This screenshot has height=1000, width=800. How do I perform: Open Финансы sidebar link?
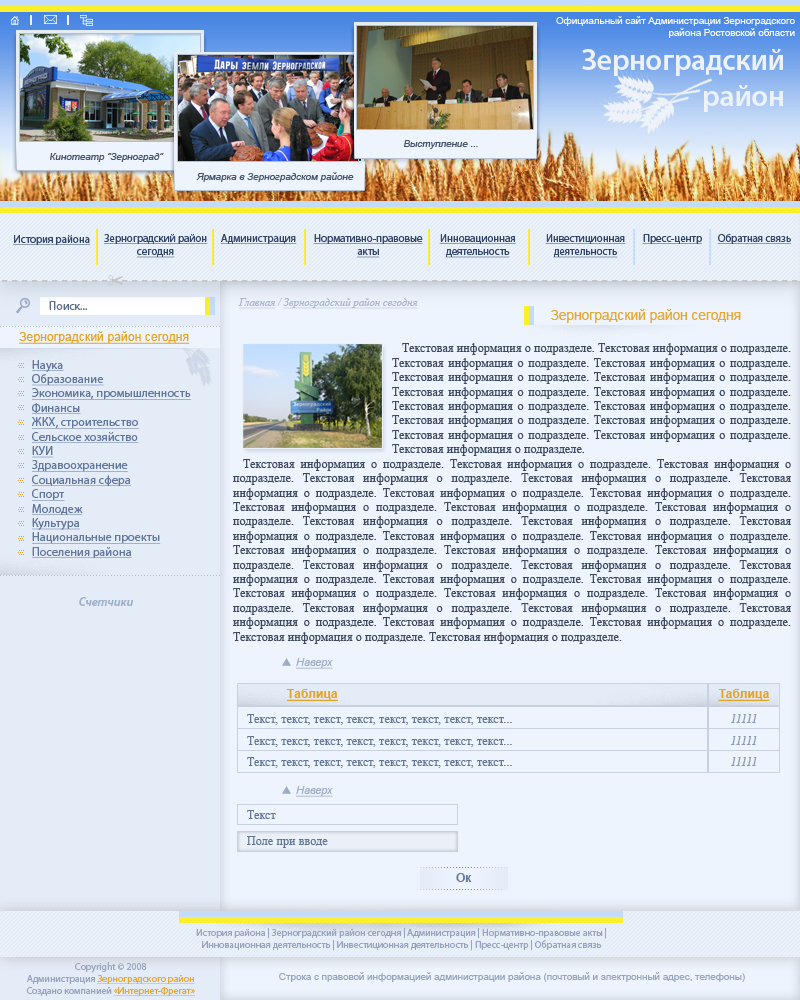(x=56, y=408)
